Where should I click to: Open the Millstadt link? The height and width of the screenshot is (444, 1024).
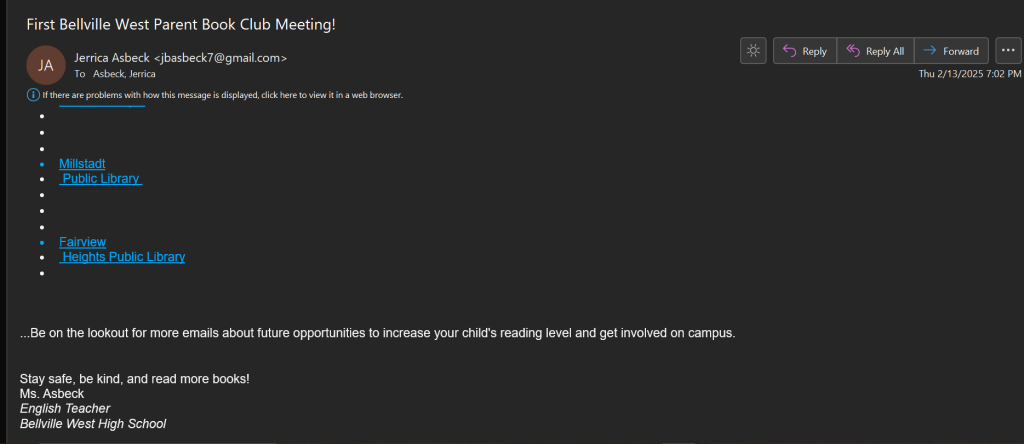click(x=82, y=163)
